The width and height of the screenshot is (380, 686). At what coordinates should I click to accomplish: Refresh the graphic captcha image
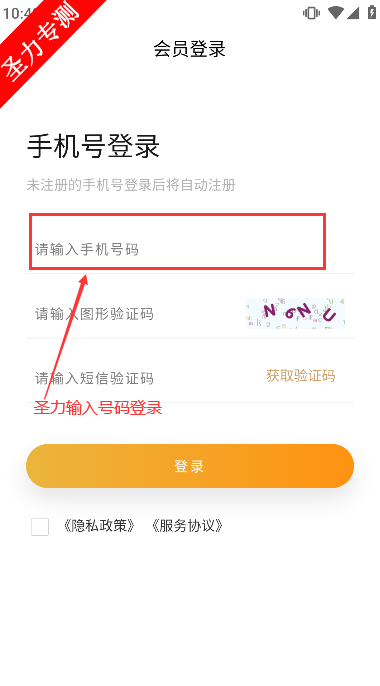tap(296, 313)
